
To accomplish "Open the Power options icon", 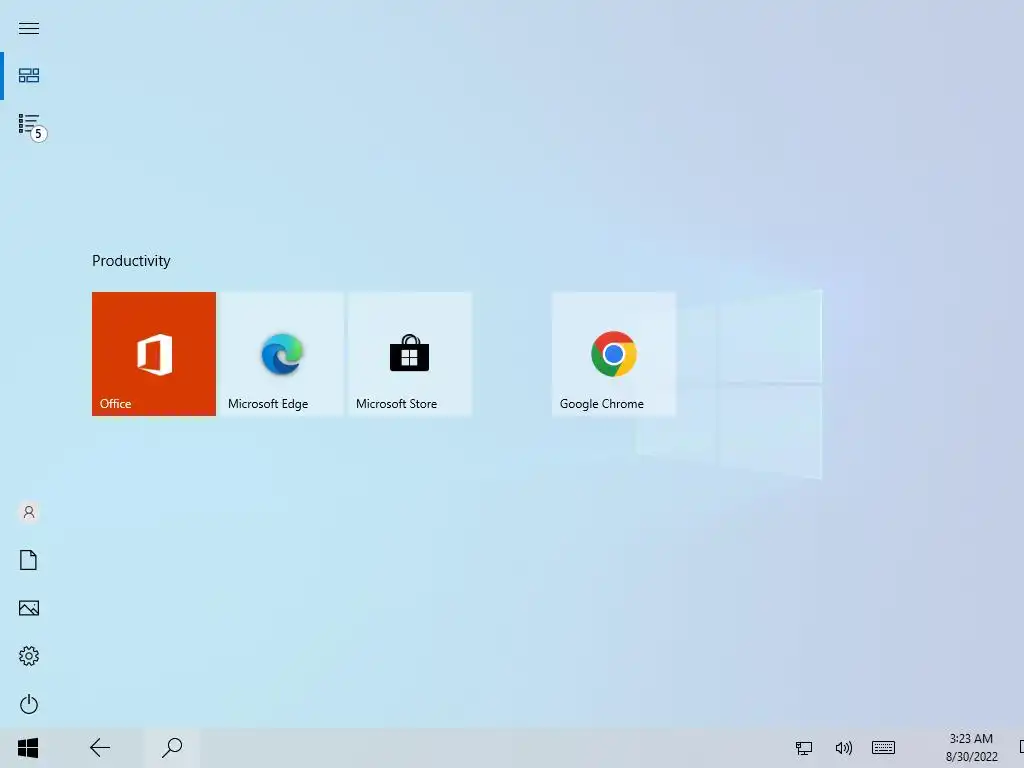I will tap(29, 704).
